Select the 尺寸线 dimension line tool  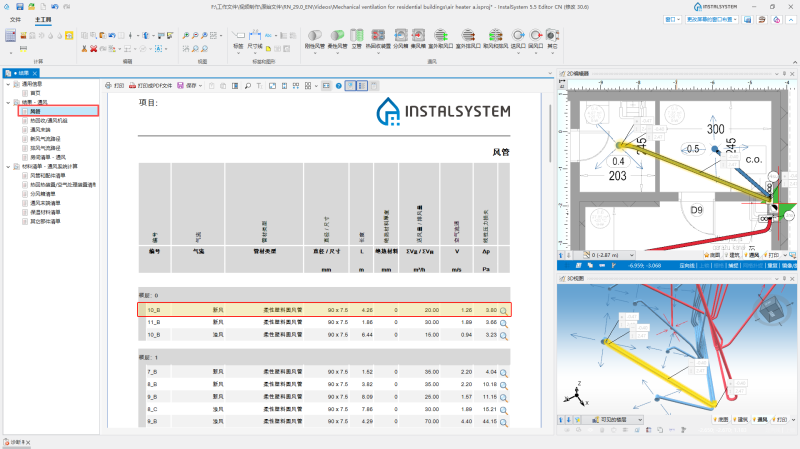coord(255,40)
